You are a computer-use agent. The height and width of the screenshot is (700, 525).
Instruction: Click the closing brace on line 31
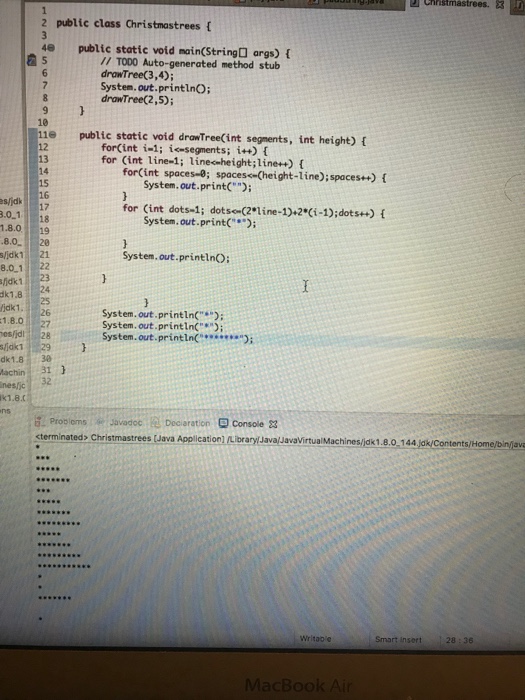[x=63, y=370]
